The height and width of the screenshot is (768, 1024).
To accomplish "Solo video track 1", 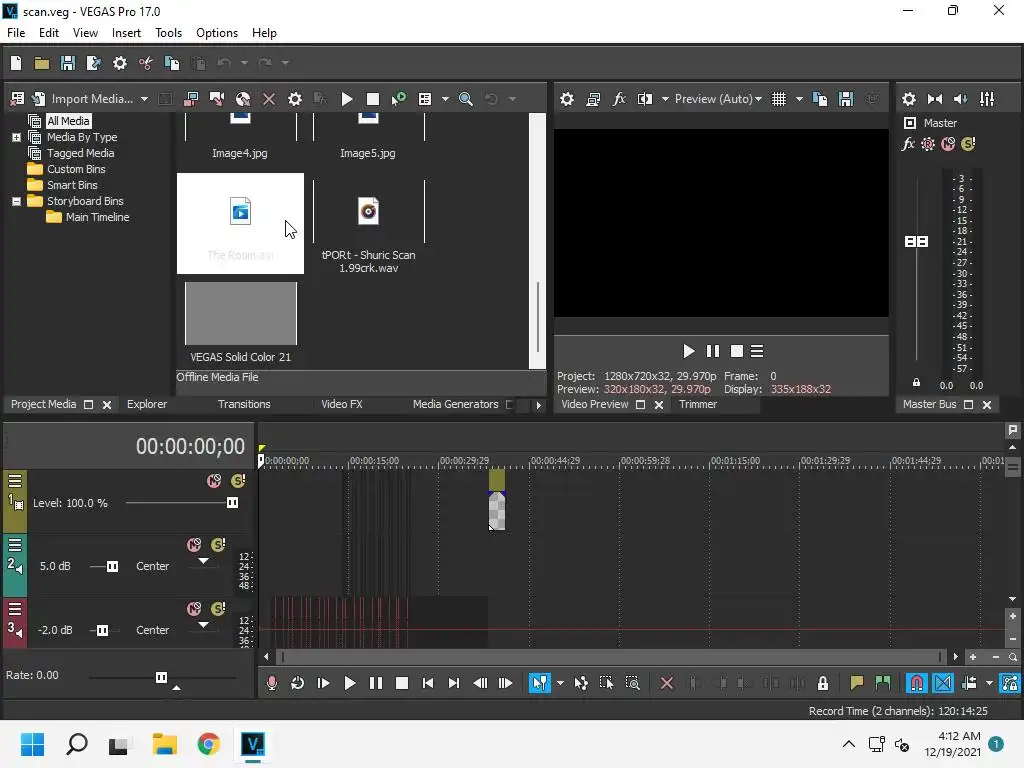I will coord(238,481).
